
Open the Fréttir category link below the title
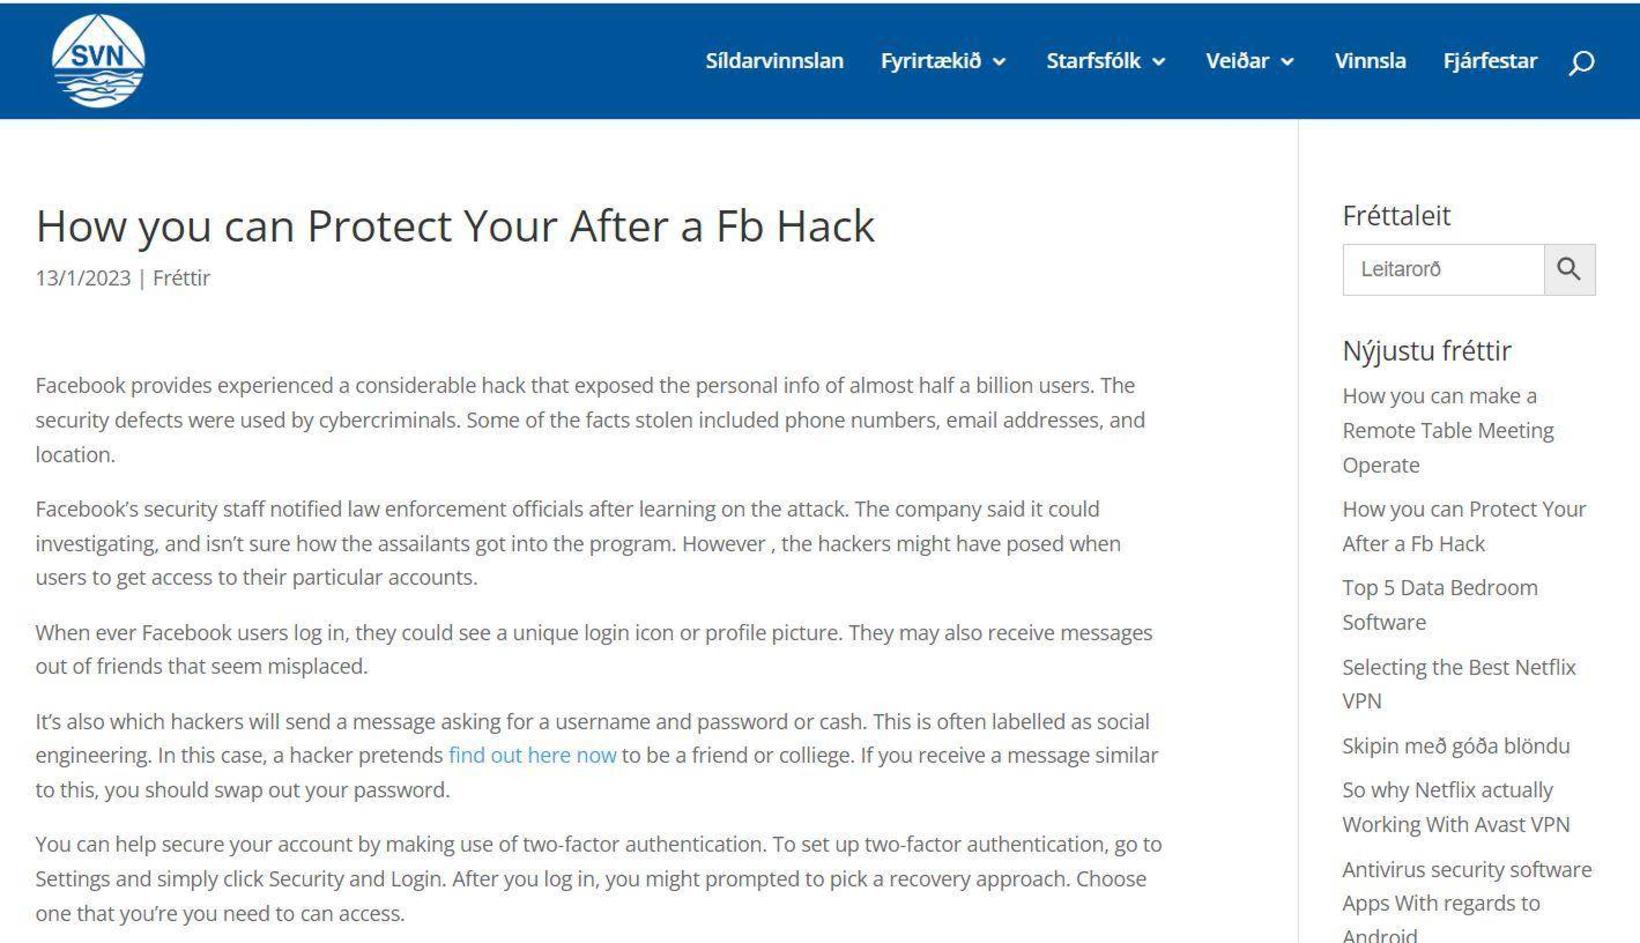click(x=181, y=278)
